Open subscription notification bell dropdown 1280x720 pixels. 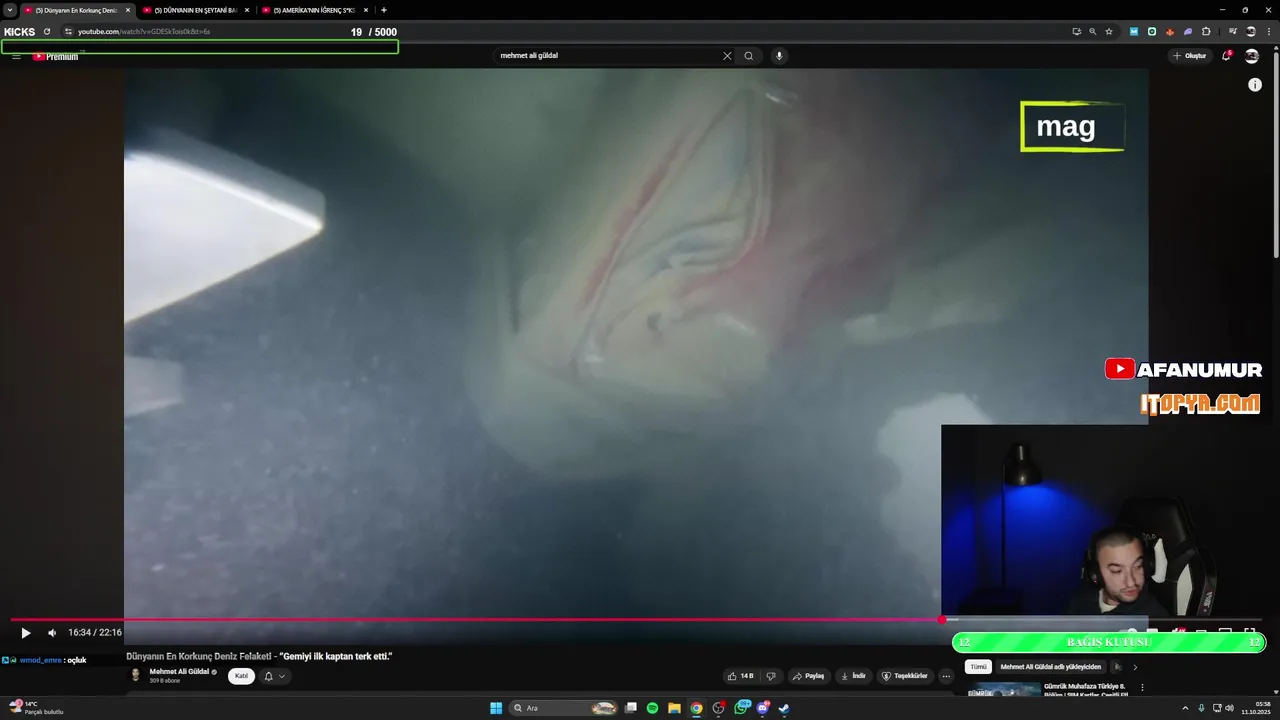tap(273, 676)
